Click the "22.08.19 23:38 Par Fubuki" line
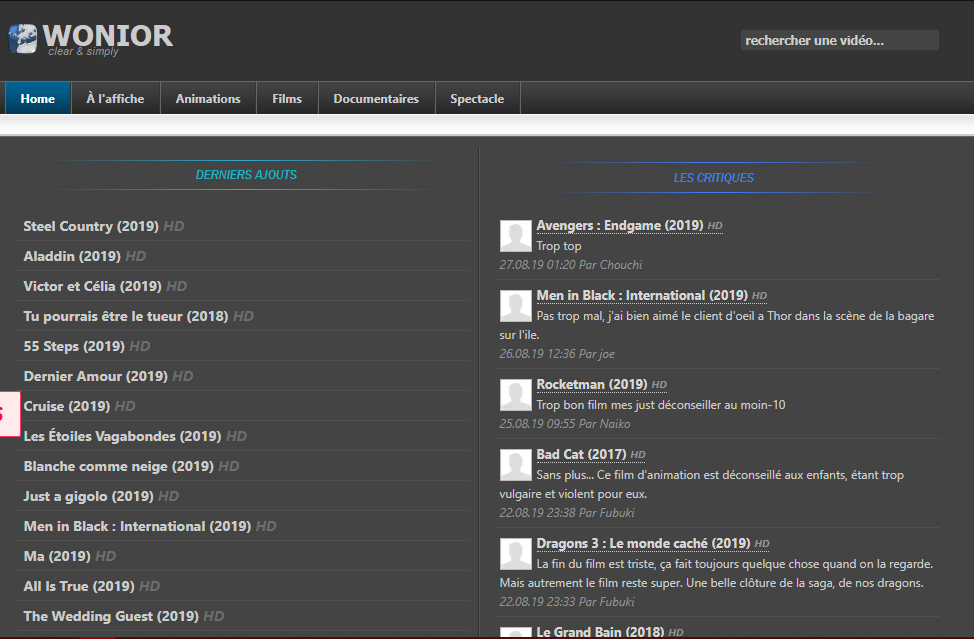974x639 pixels. [567, 513]
